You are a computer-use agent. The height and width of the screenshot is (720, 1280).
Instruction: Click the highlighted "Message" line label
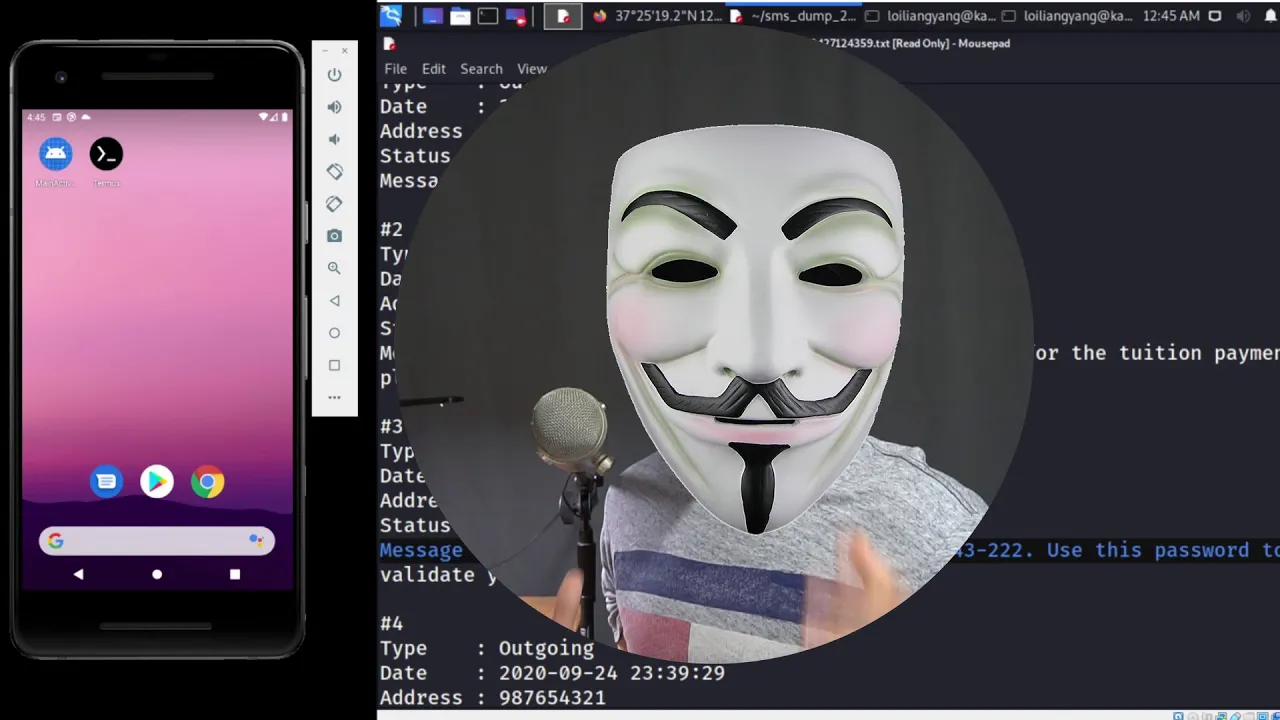pyautogui.click(x=421, y=551)
